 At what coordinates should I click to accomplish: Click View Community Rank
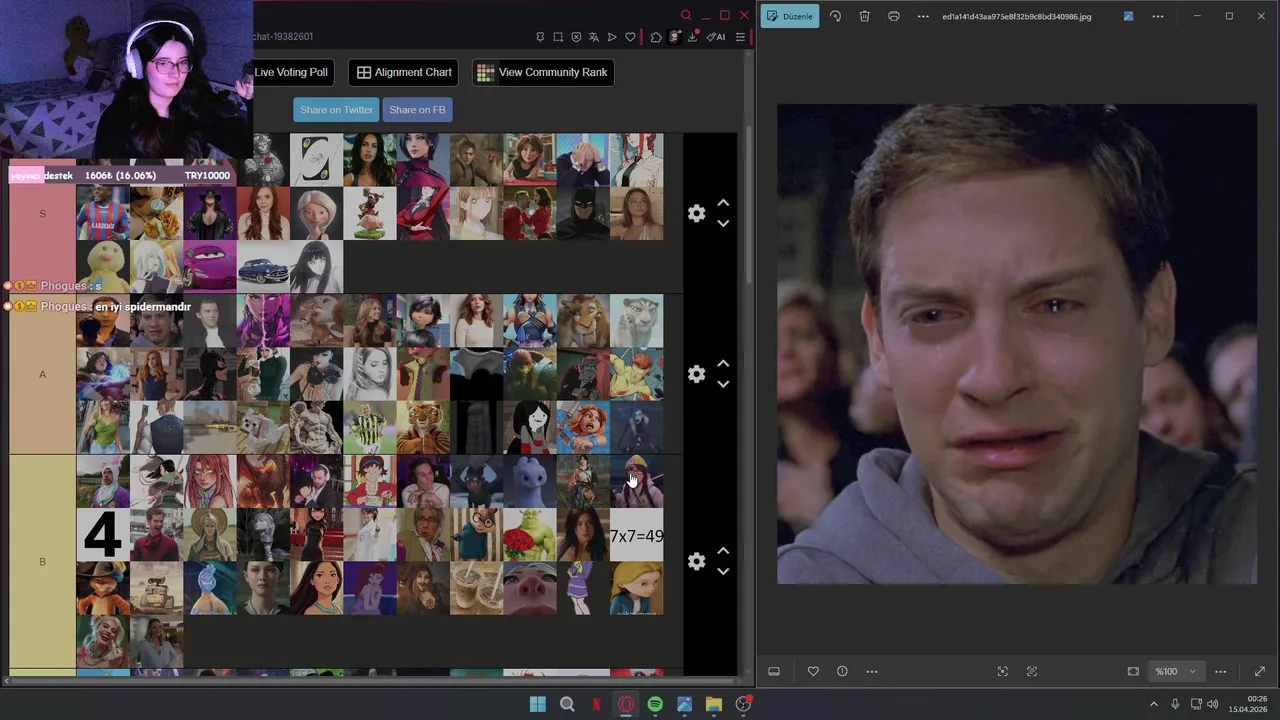542,72
